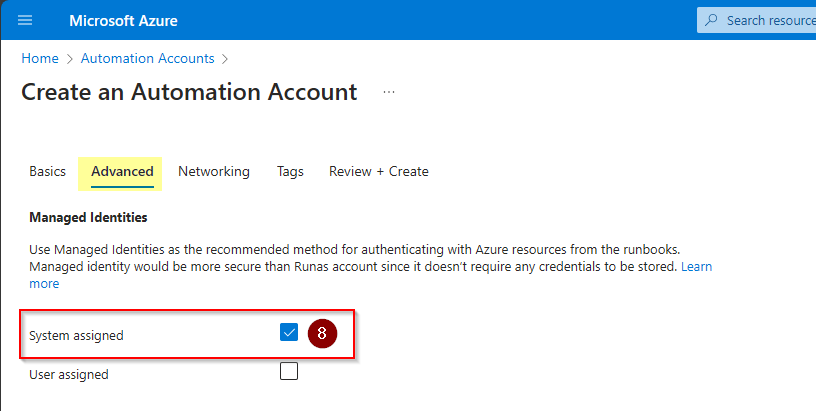
Task: Click the User assigned label
Action: 69,374
